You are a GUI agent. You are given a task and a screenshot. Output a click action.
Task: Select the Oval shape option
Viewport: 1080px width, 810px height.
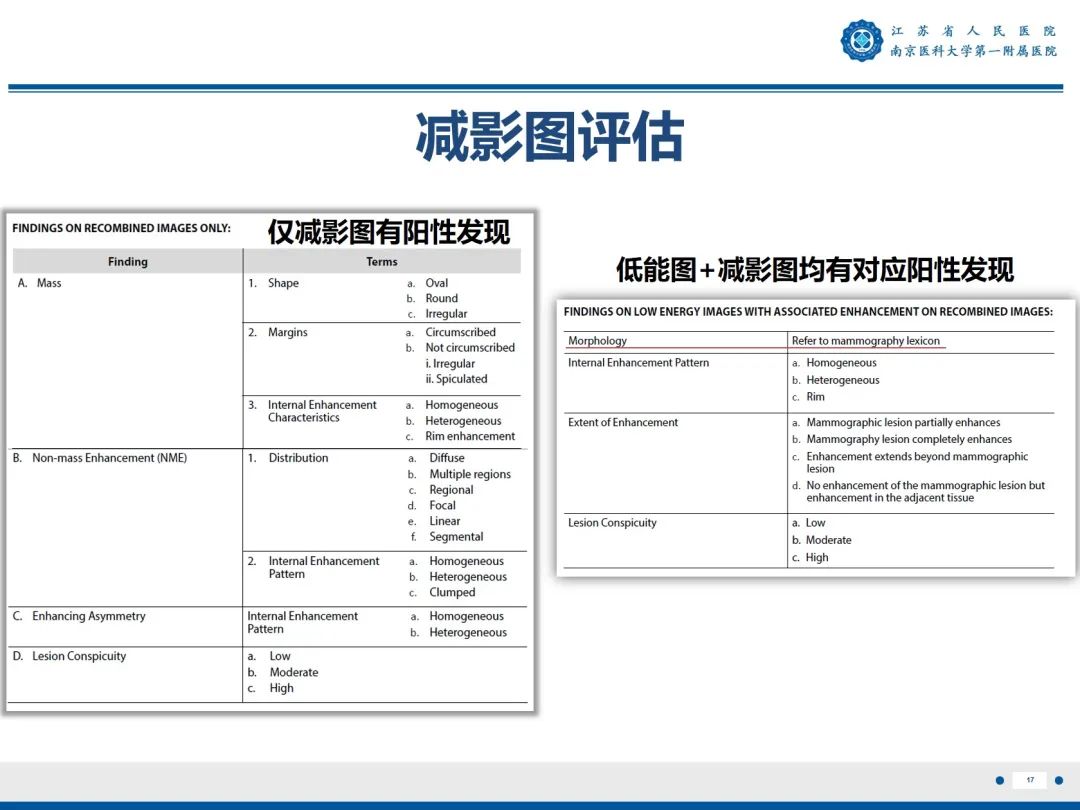[437, 282]
